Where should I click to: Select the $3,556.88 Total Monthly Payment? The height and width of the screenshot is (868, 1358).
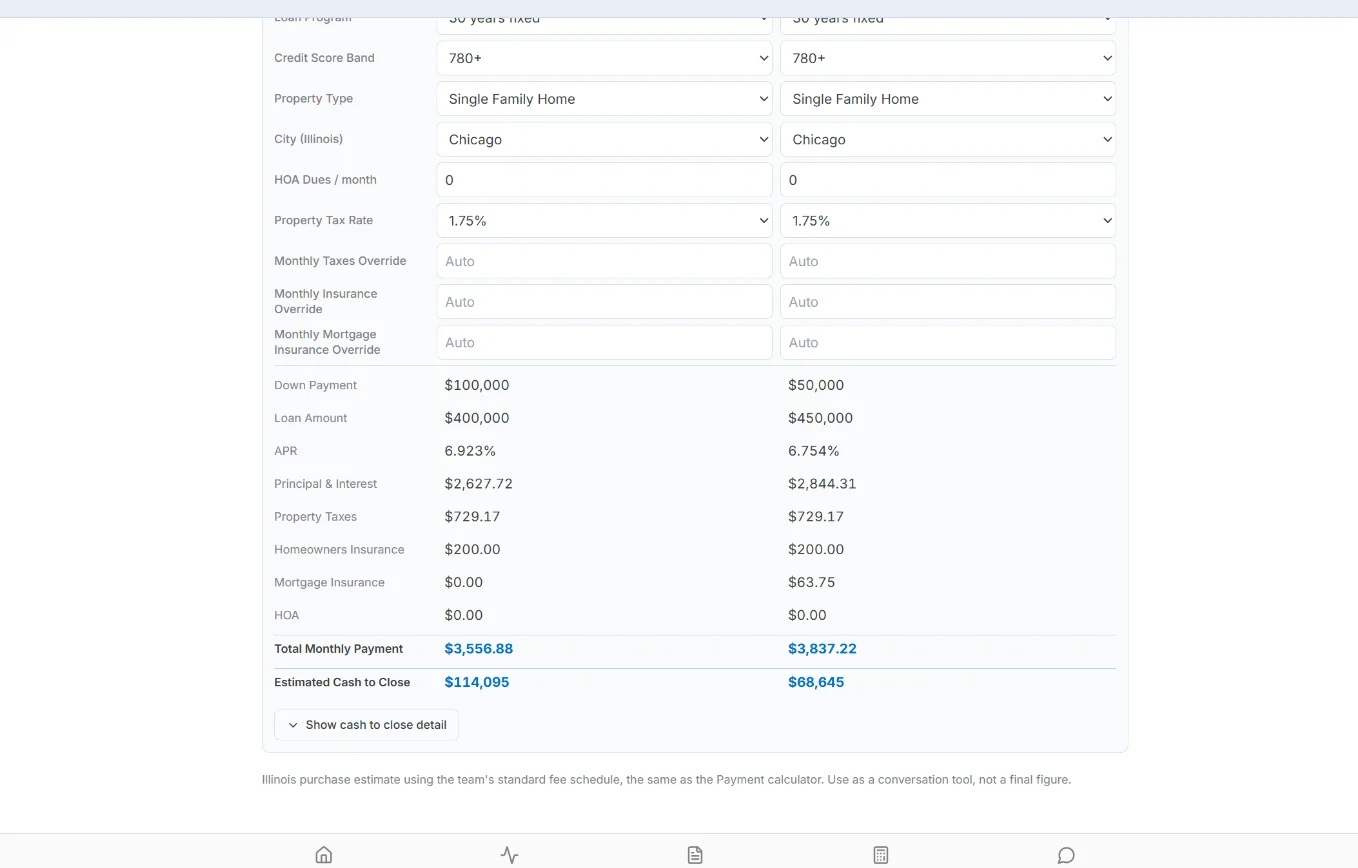pos(479,649)
